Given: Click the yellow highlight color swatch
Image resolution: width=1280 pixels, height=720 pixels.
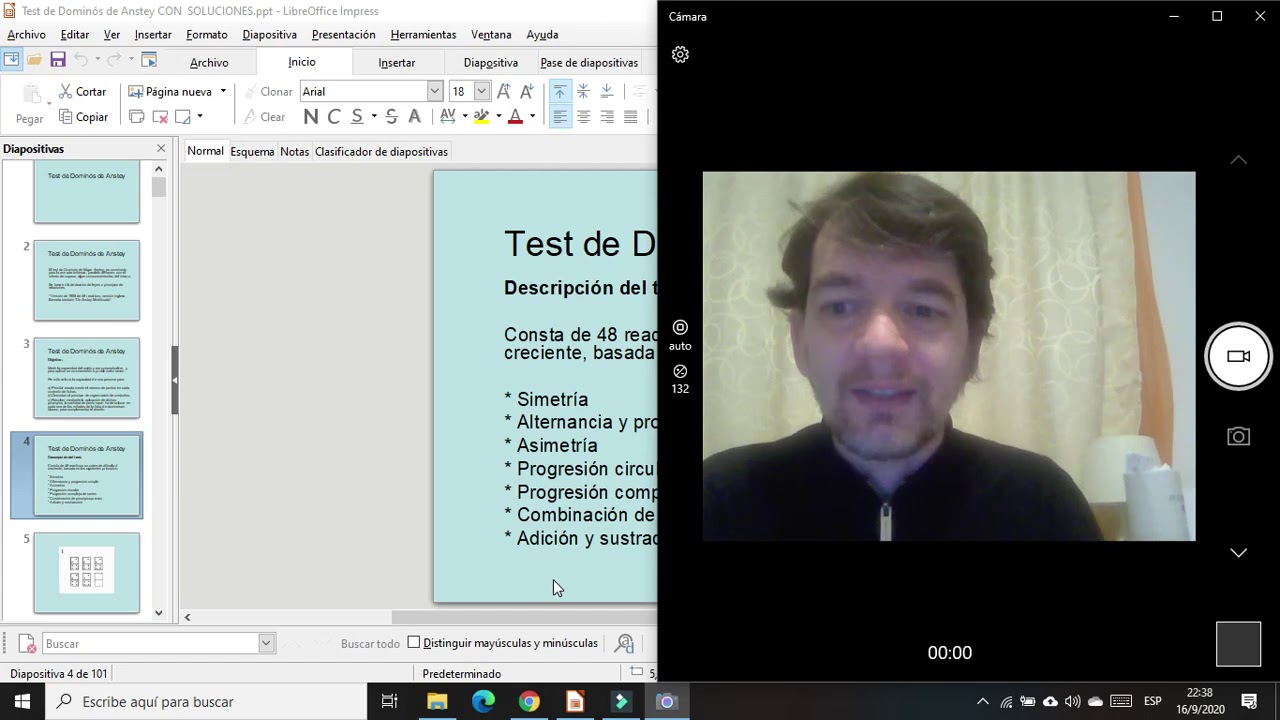Looking at the screenshot, I should pyautogui.click(x=482, y=117).
